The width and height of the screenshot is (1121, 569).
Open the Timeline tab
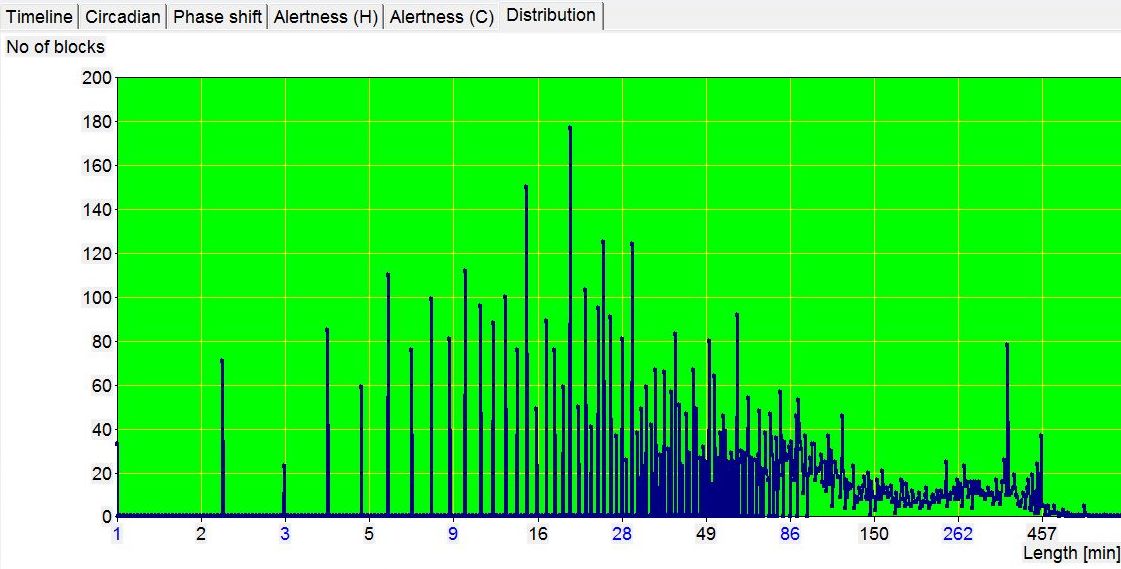point(40,17)
